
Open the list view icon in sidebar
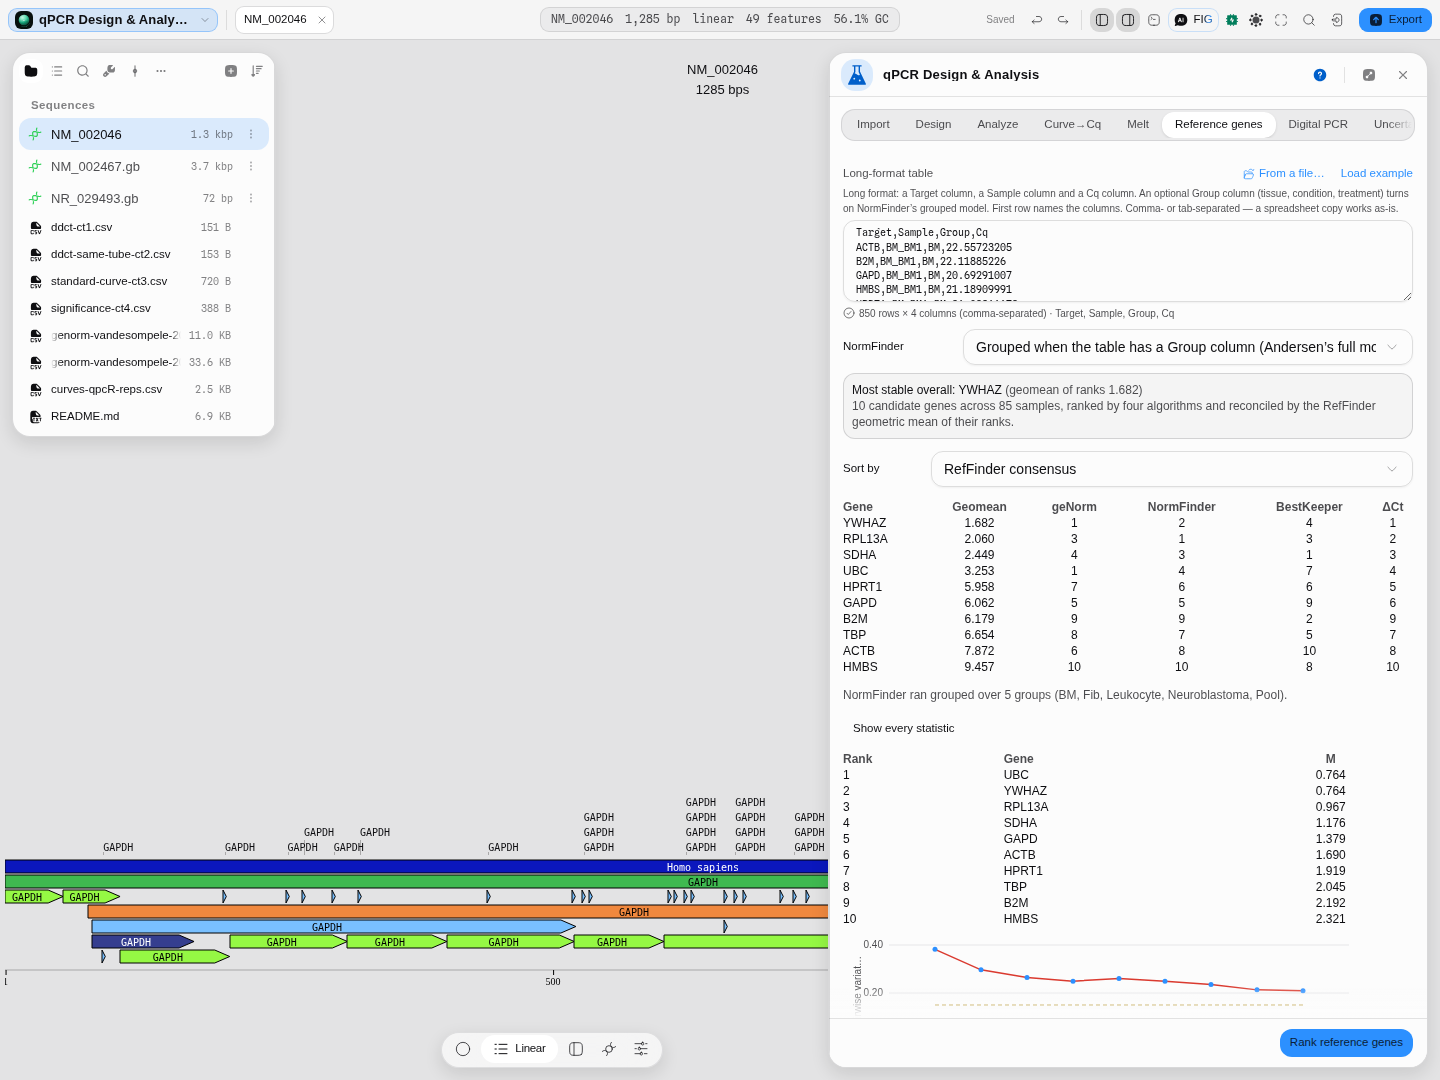point(57,71)
